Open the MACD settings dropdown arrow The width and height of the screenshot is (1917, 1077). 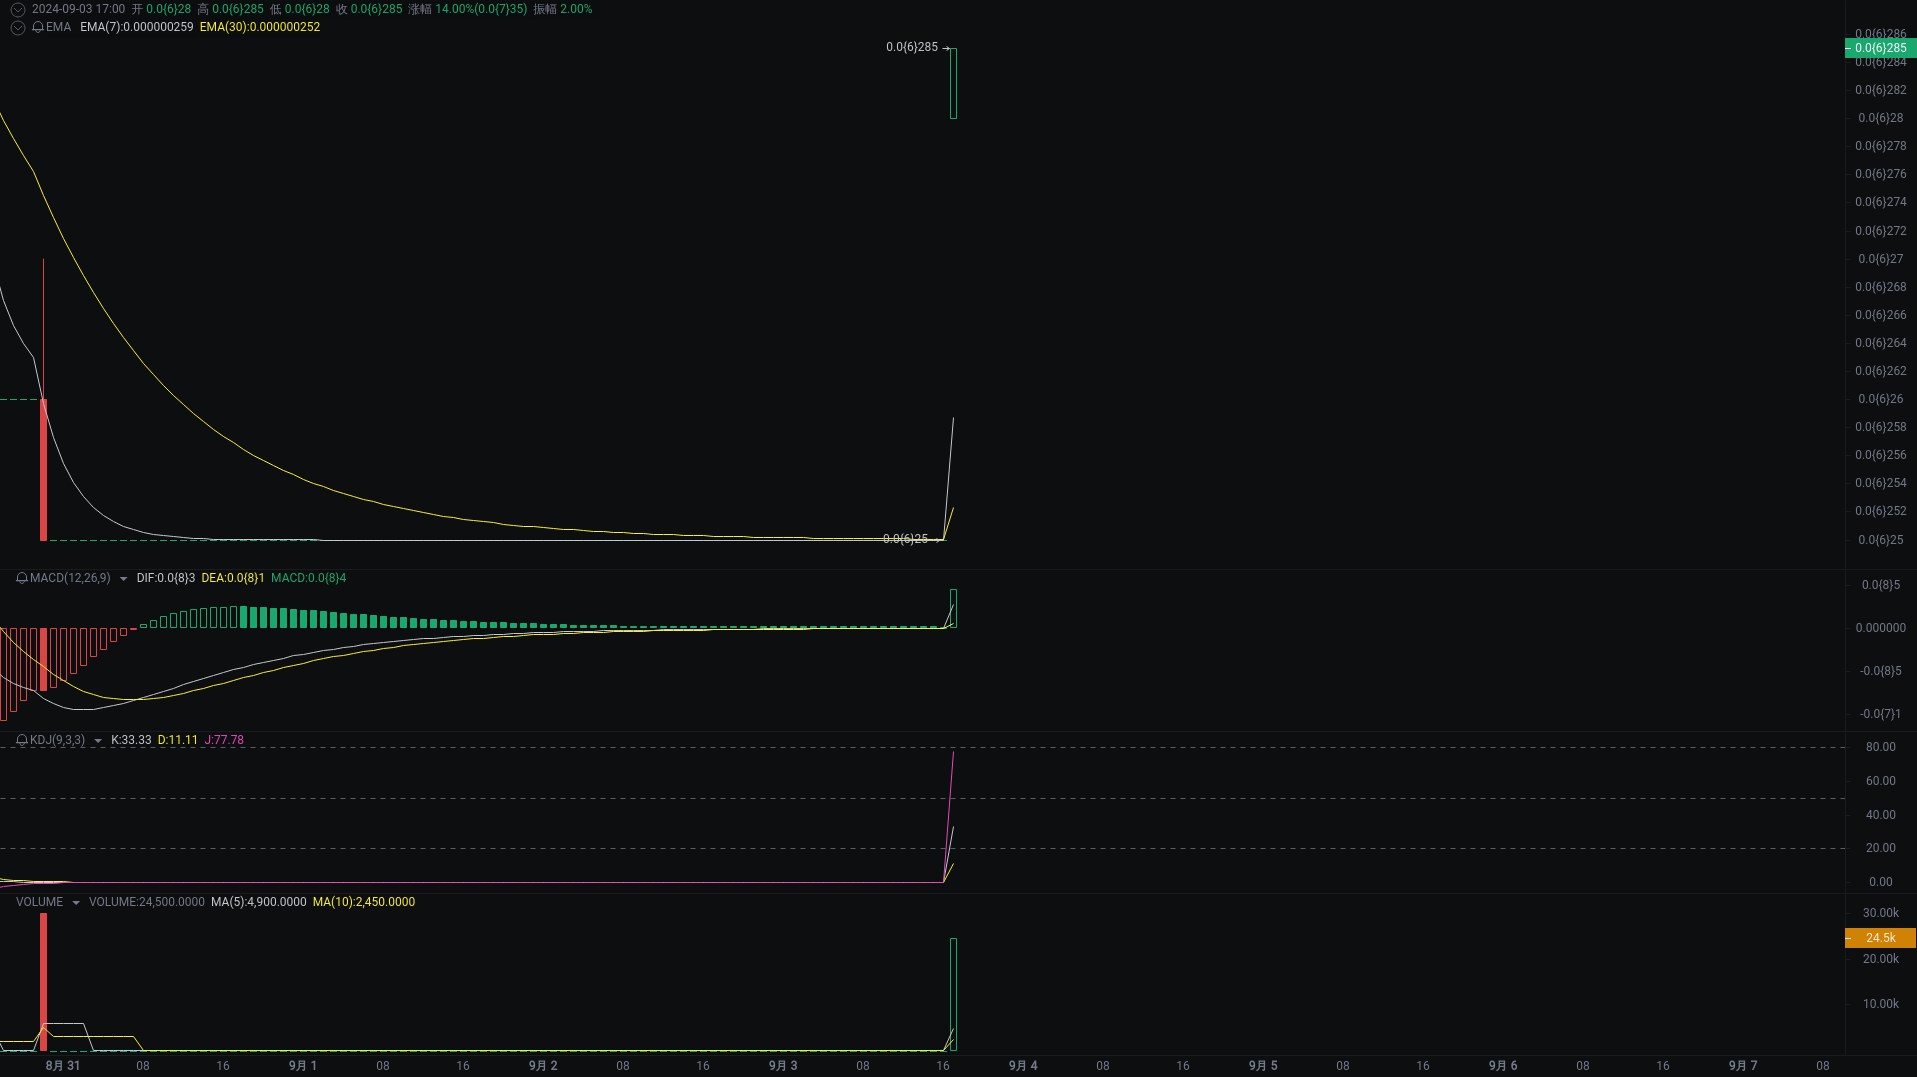(123, 578)
